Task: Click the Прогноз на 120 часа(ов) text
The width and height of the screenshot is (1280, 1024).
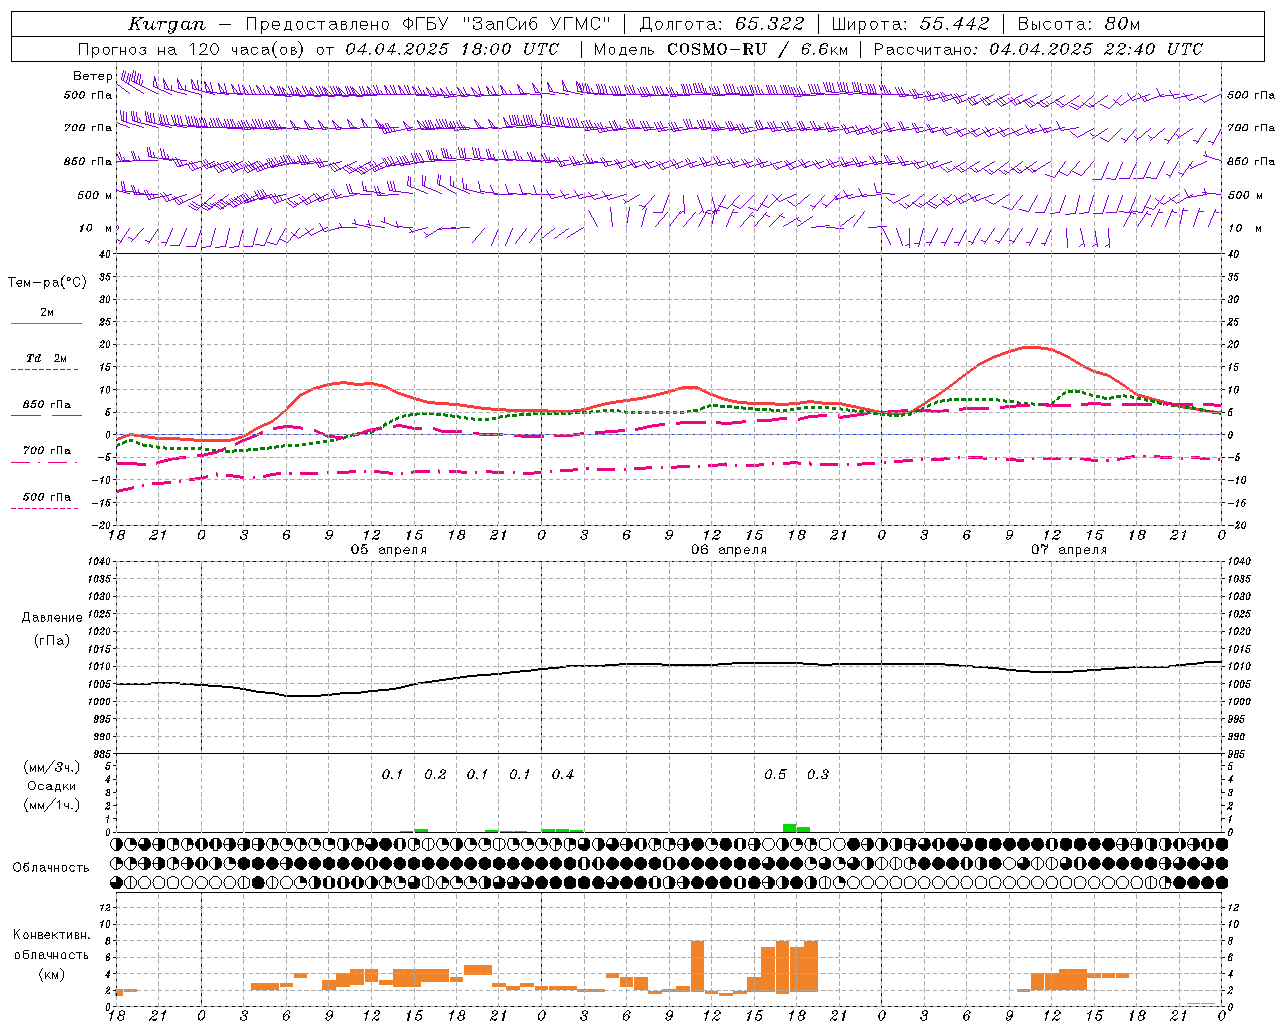Action: (x=192, y=49)
